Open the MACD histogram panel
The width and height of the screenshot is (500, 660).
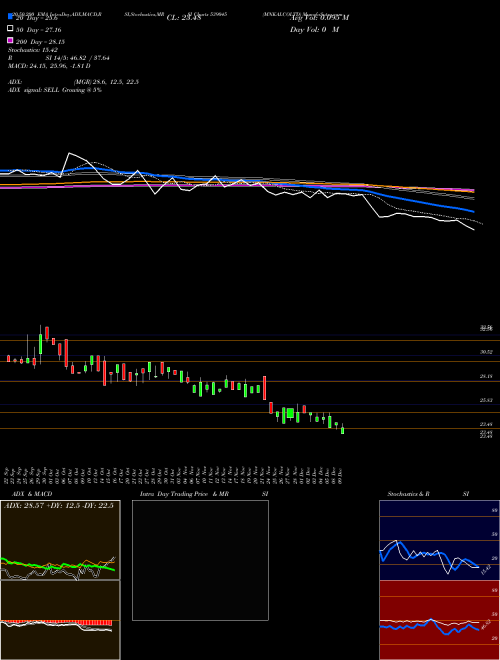(x=60, y=620)
